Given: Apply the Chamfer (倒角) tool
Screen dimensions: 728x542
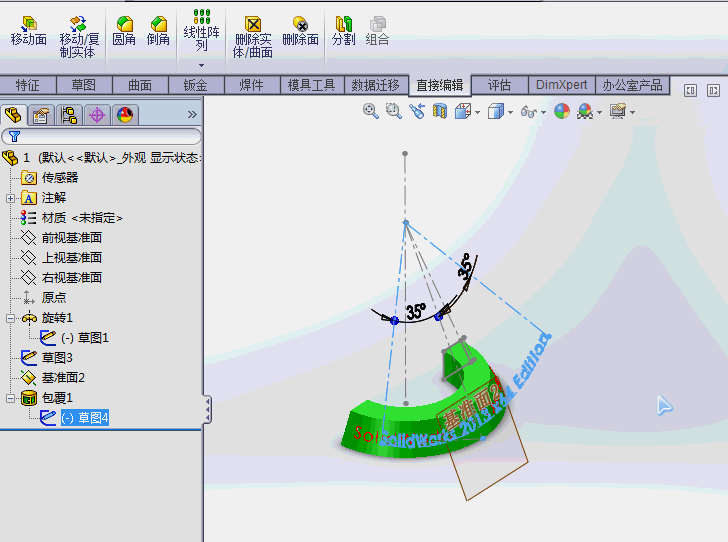Looking at the screenshot, I should tap(158, 31).
